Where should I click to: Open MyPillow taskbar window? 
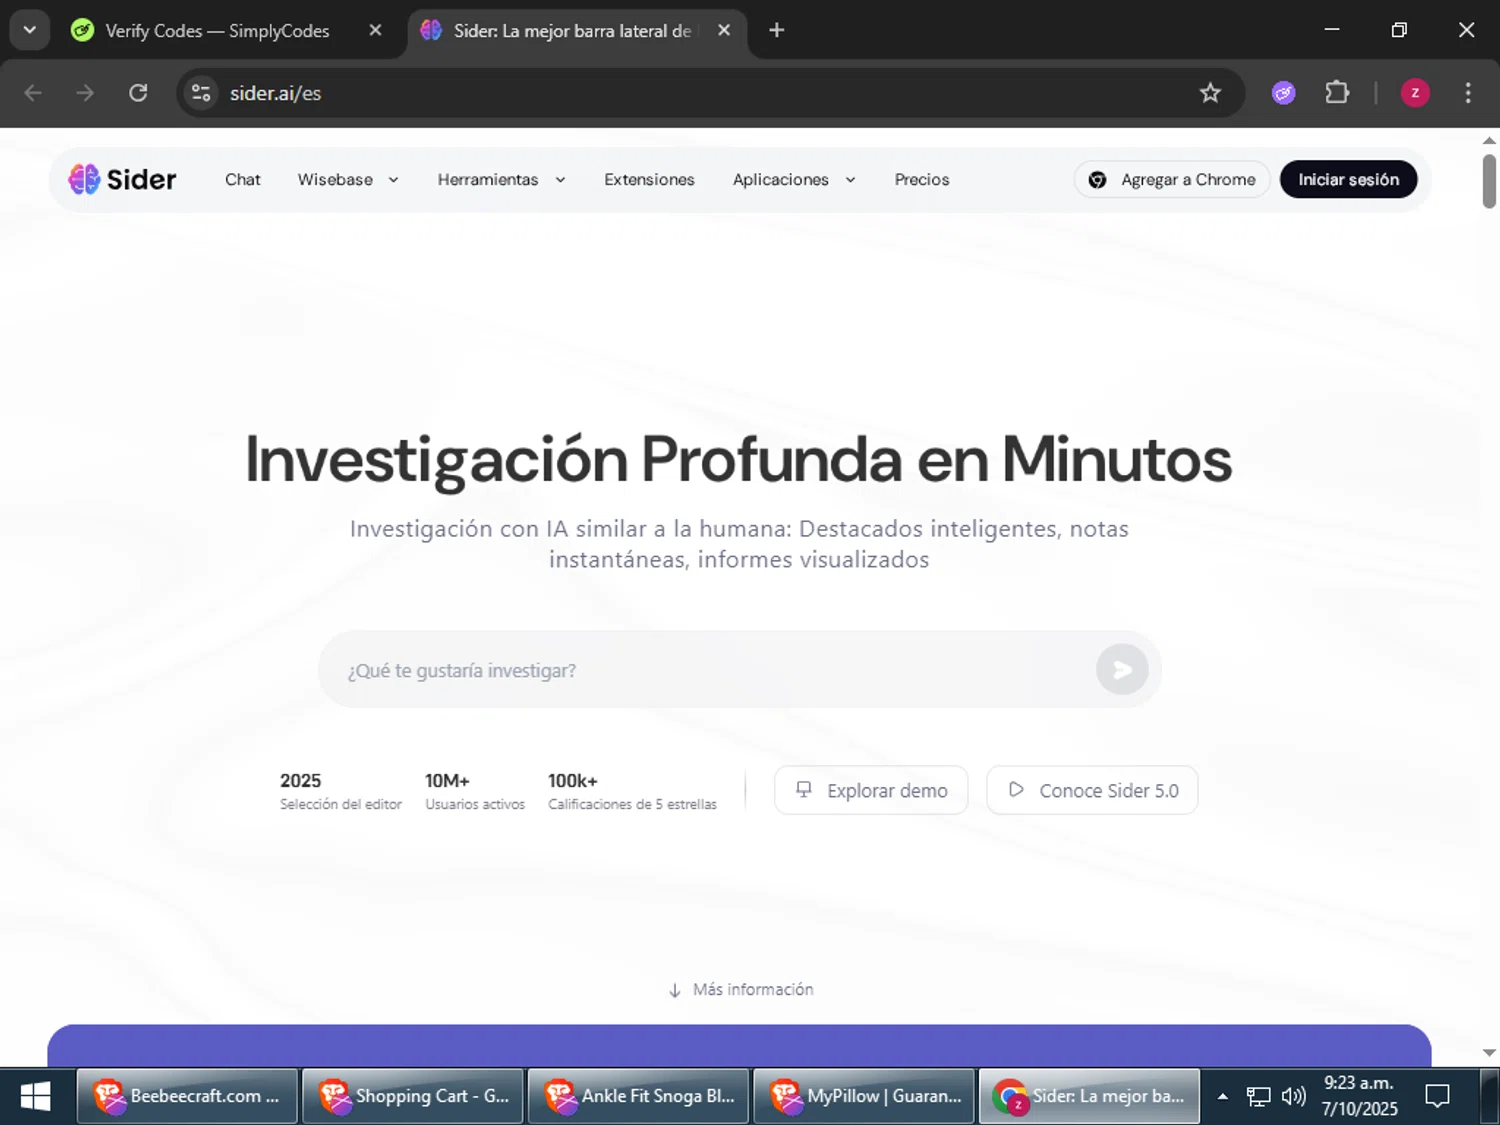click(x=864, y=1097)
